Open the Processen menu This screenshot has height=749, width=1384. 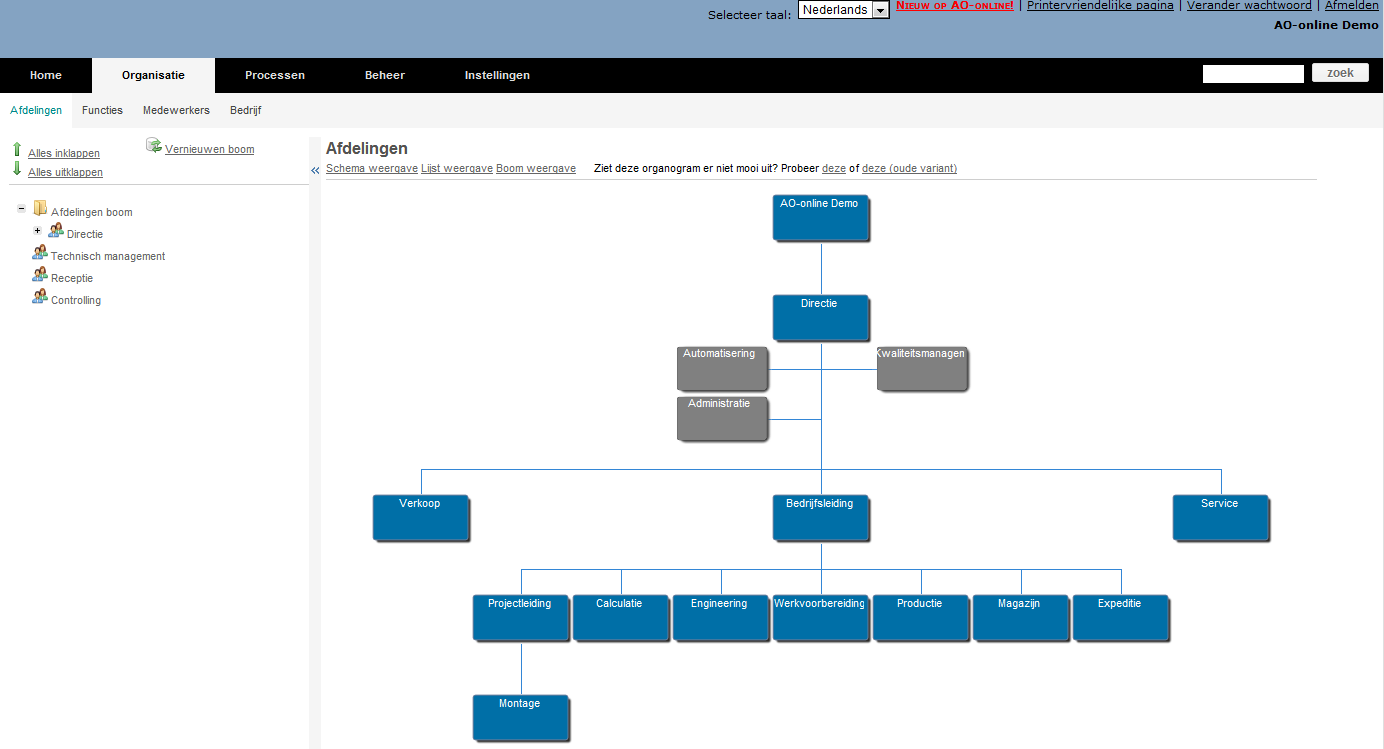[275, 76]
